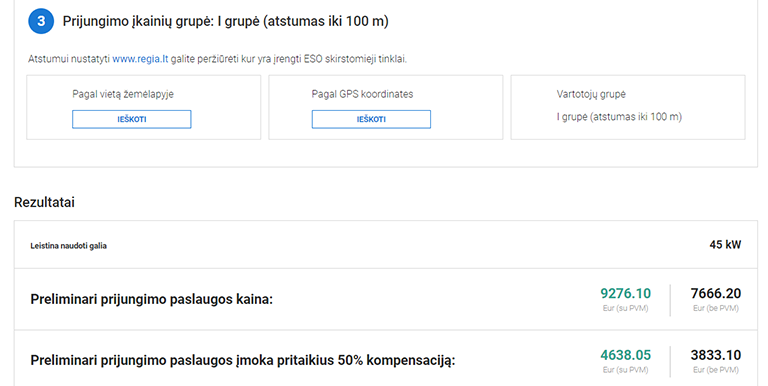Click the Vartotojų grupė label
The image size is (768, 386).
click(591, 94)
